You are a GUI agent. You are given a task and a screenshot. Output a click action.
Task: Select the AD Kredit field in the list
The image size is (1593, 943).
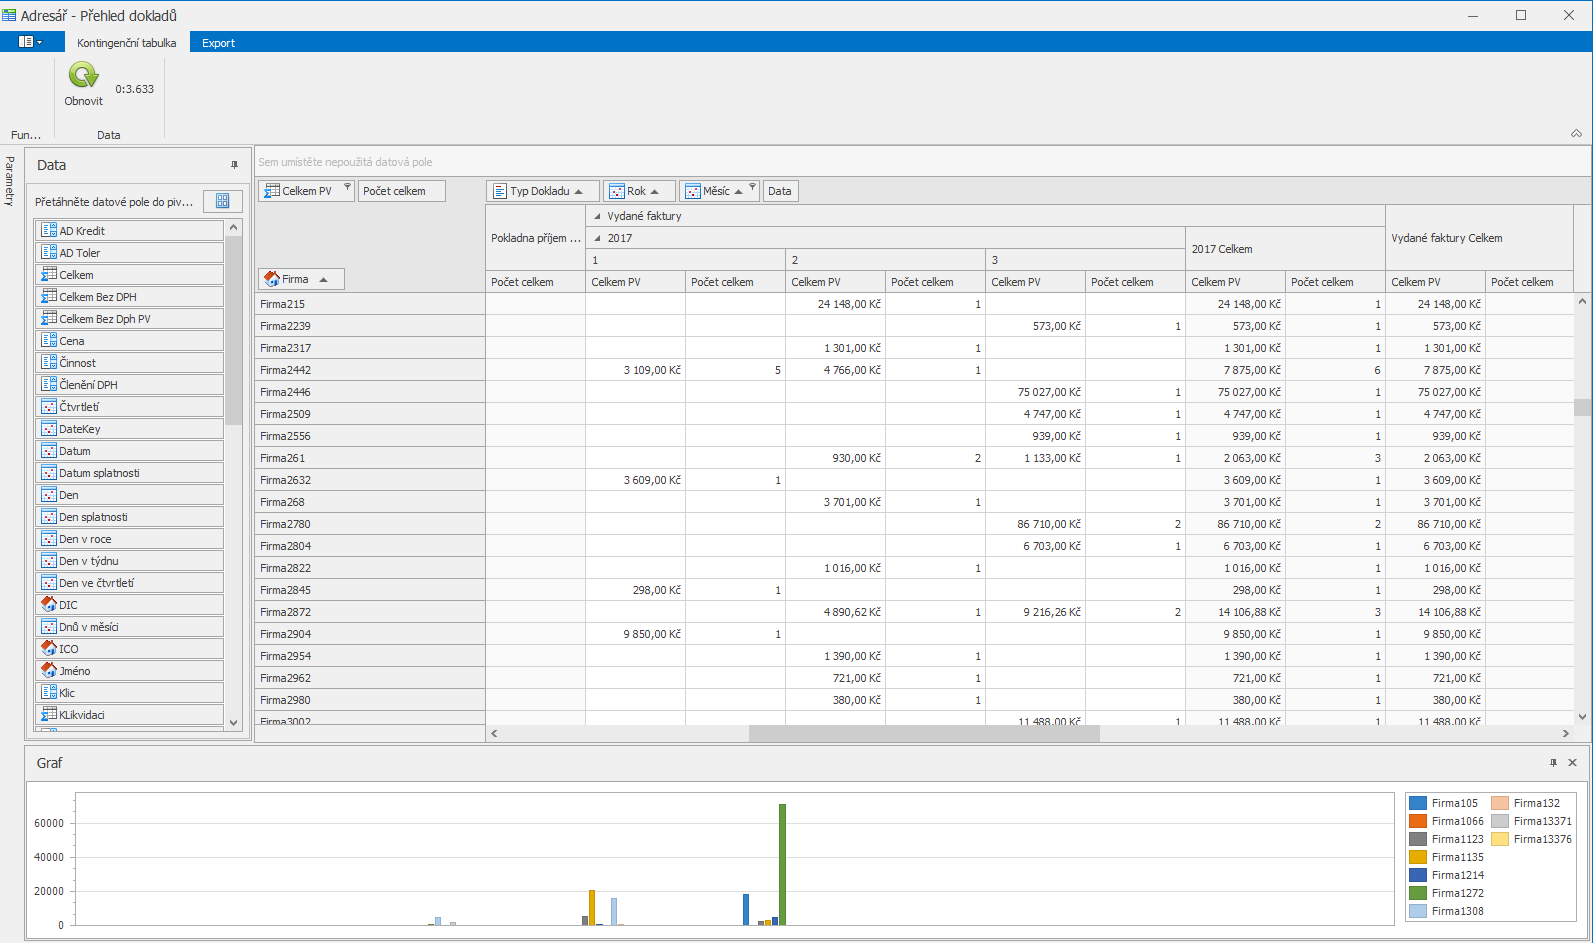(x=129, y=231)
